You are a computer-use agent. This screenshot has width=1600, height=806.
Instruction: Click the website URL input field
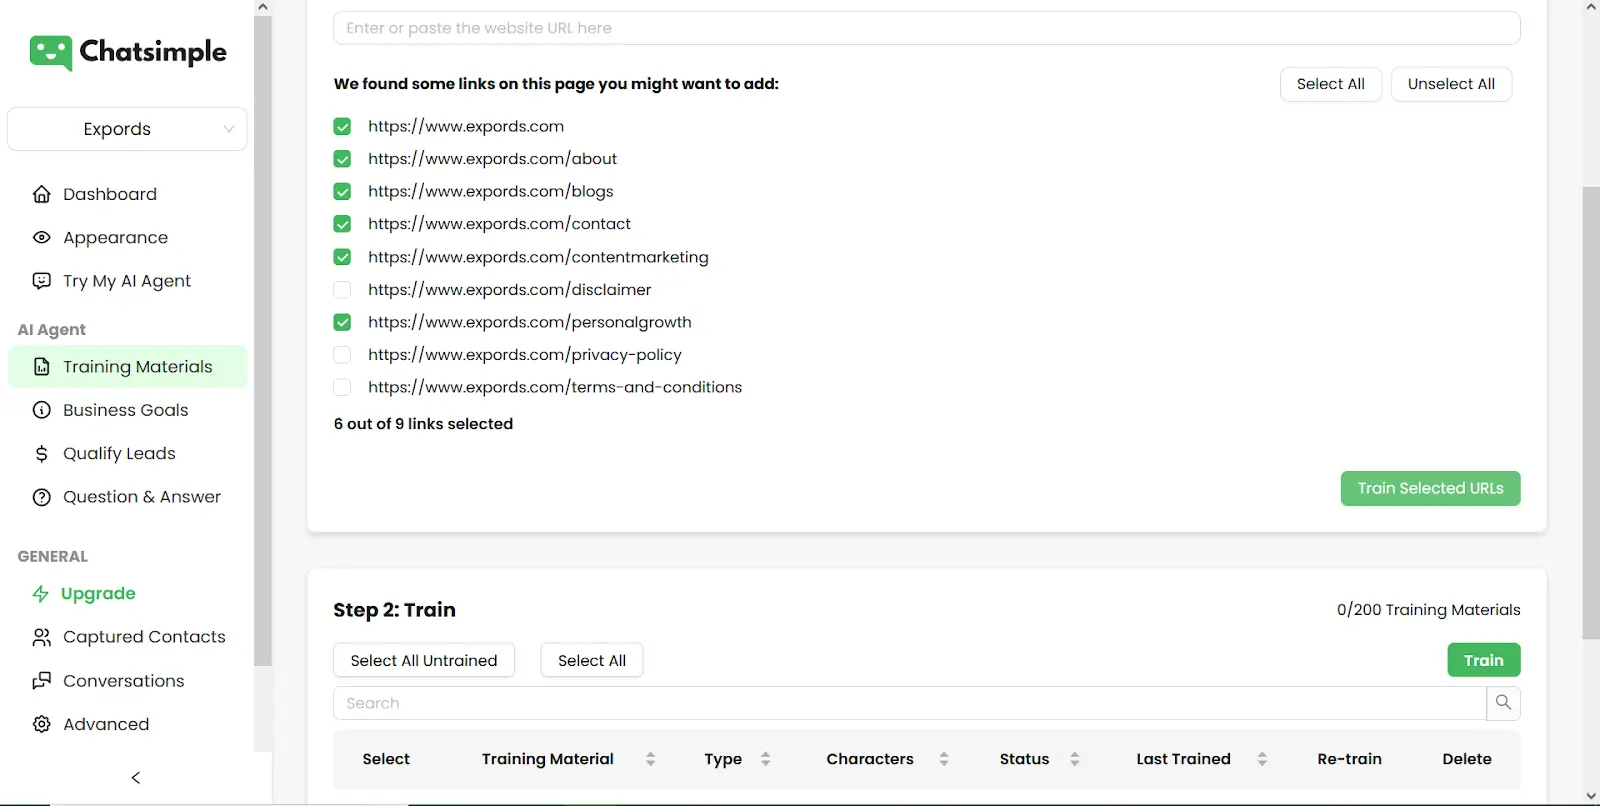[x=926, y=28]
